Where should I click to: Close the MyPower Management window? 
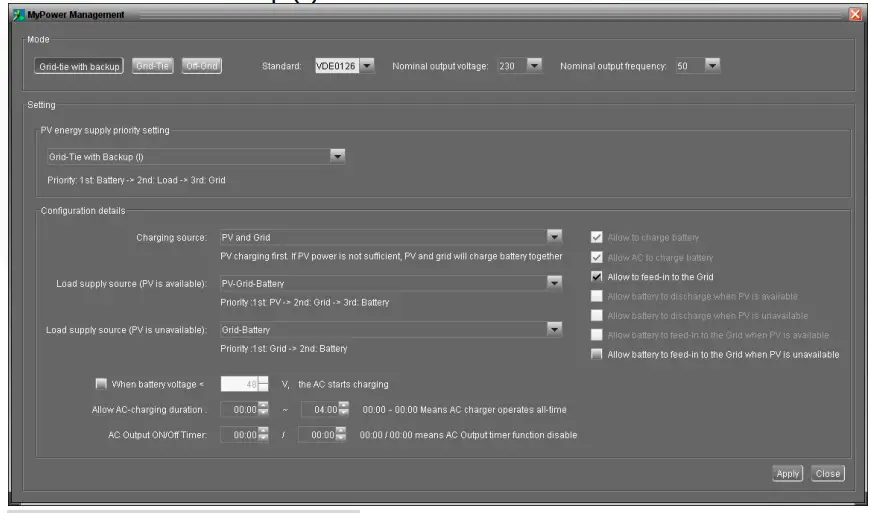click(855, 14)
